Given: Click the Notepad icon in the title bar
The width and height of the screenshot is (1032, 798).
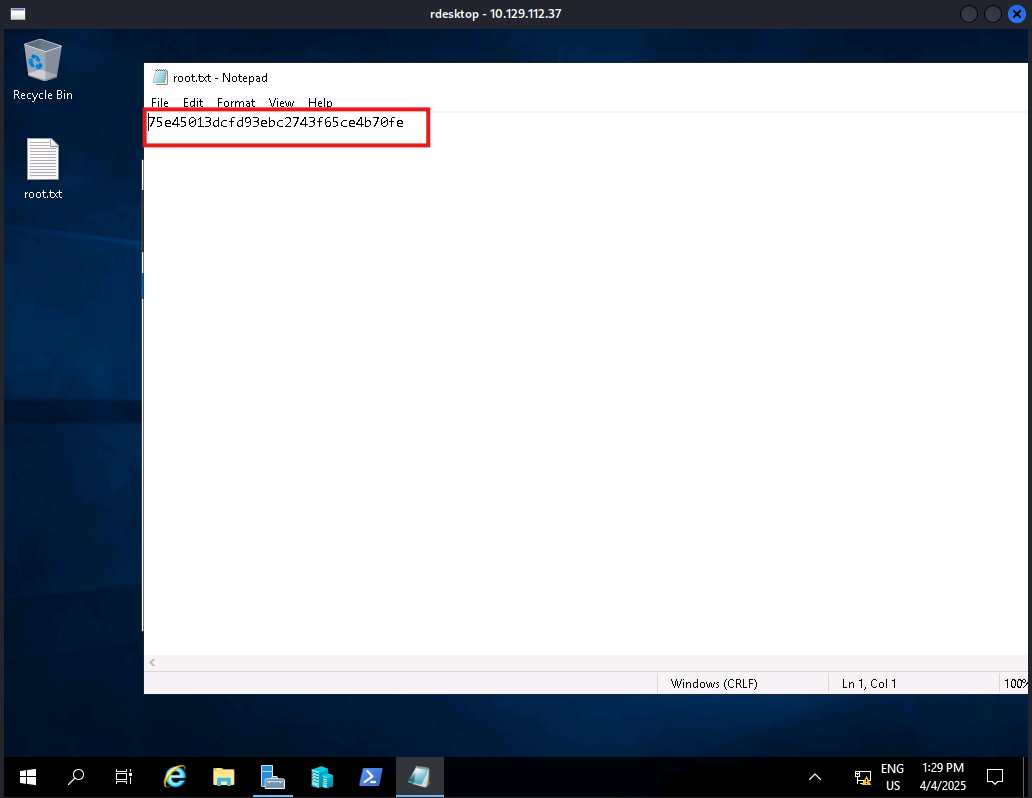Looking at the screenshot, I should click(x=160, y=78).
